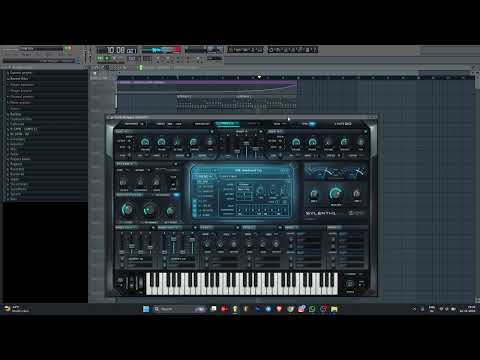Click Sylenth1 Osc A1 volume knob
Image resolution: width=480 pixels, height=360 pixels.
pos(144,143)
